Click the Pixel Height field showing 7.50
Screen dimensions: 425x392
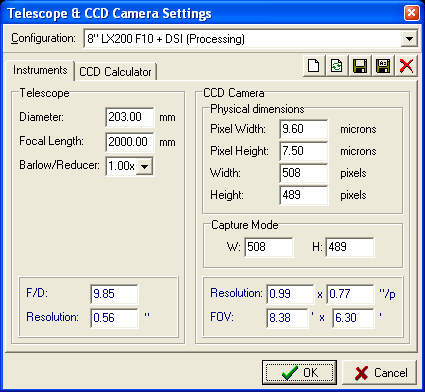click(304, 151)
